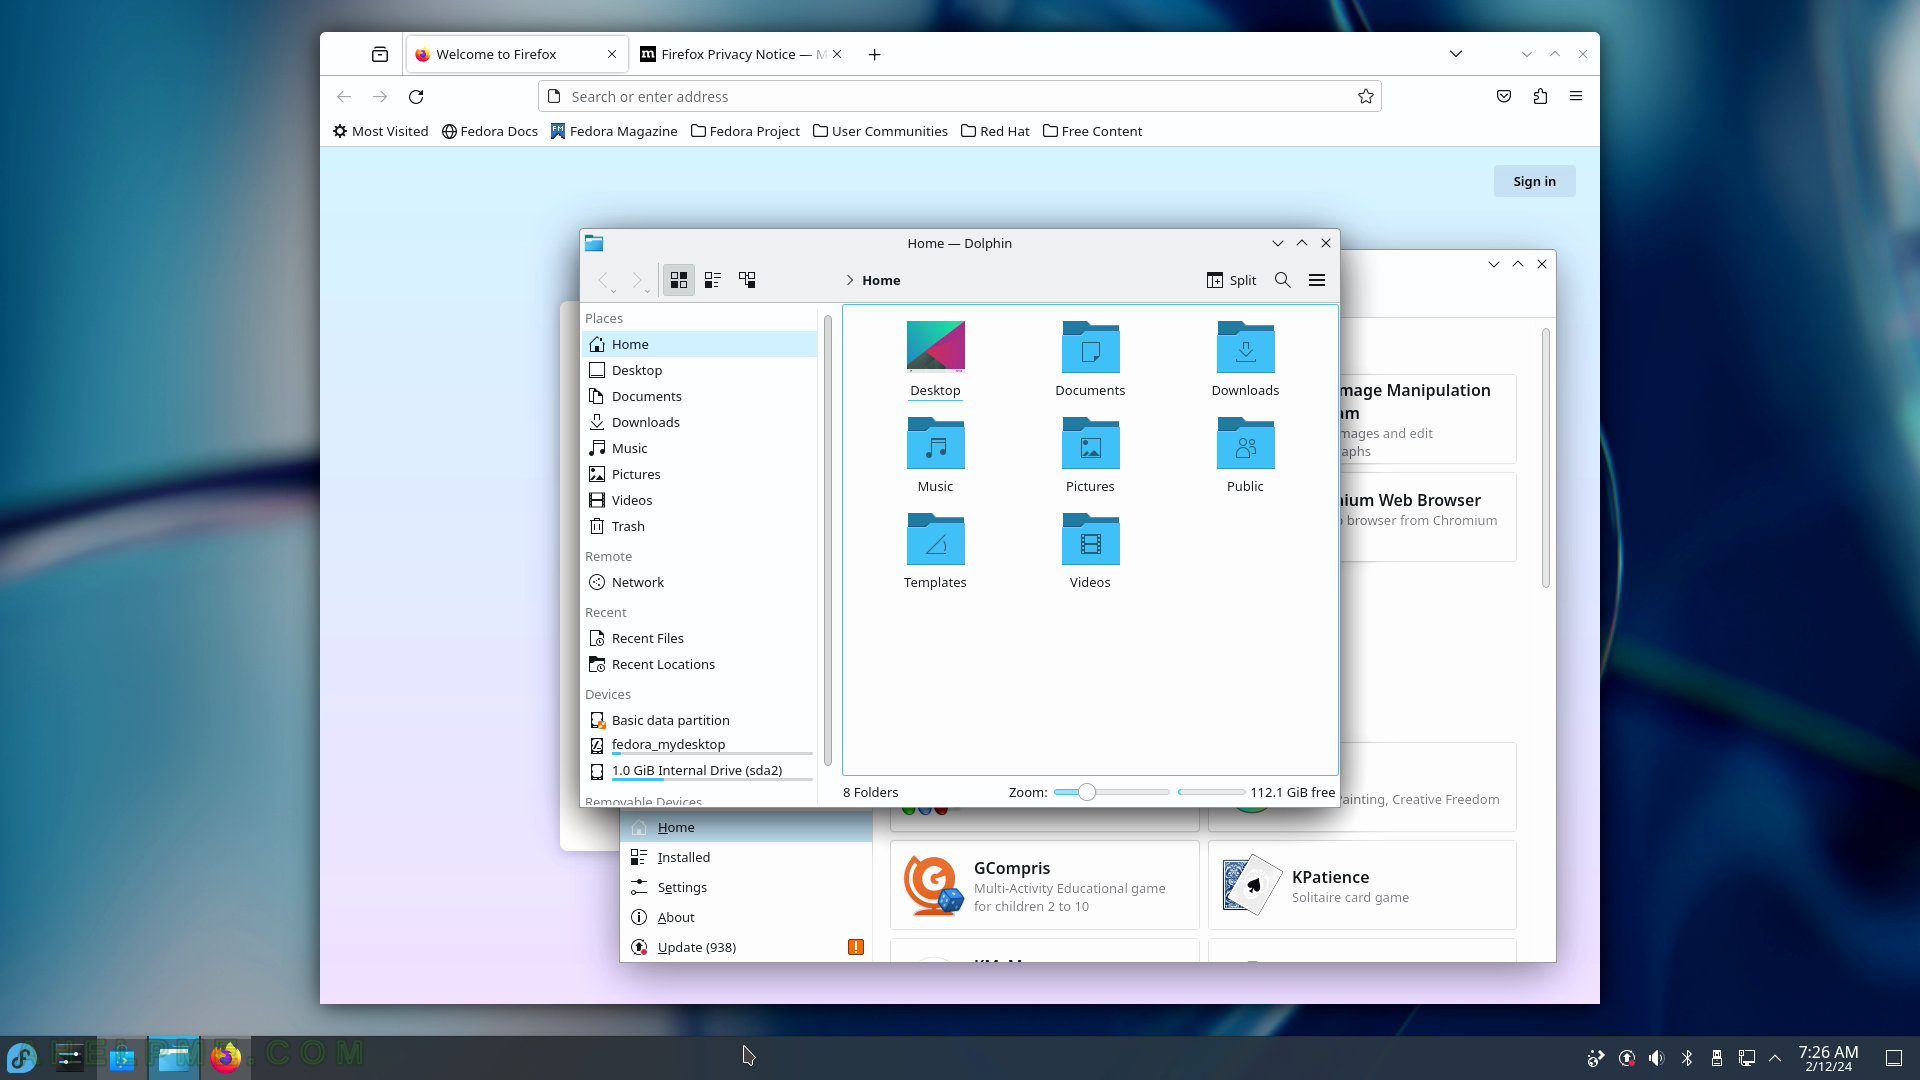Screen dimensions: 1920x1080
Task: Reload page in Firefox
Action: (x=416, y=96)
